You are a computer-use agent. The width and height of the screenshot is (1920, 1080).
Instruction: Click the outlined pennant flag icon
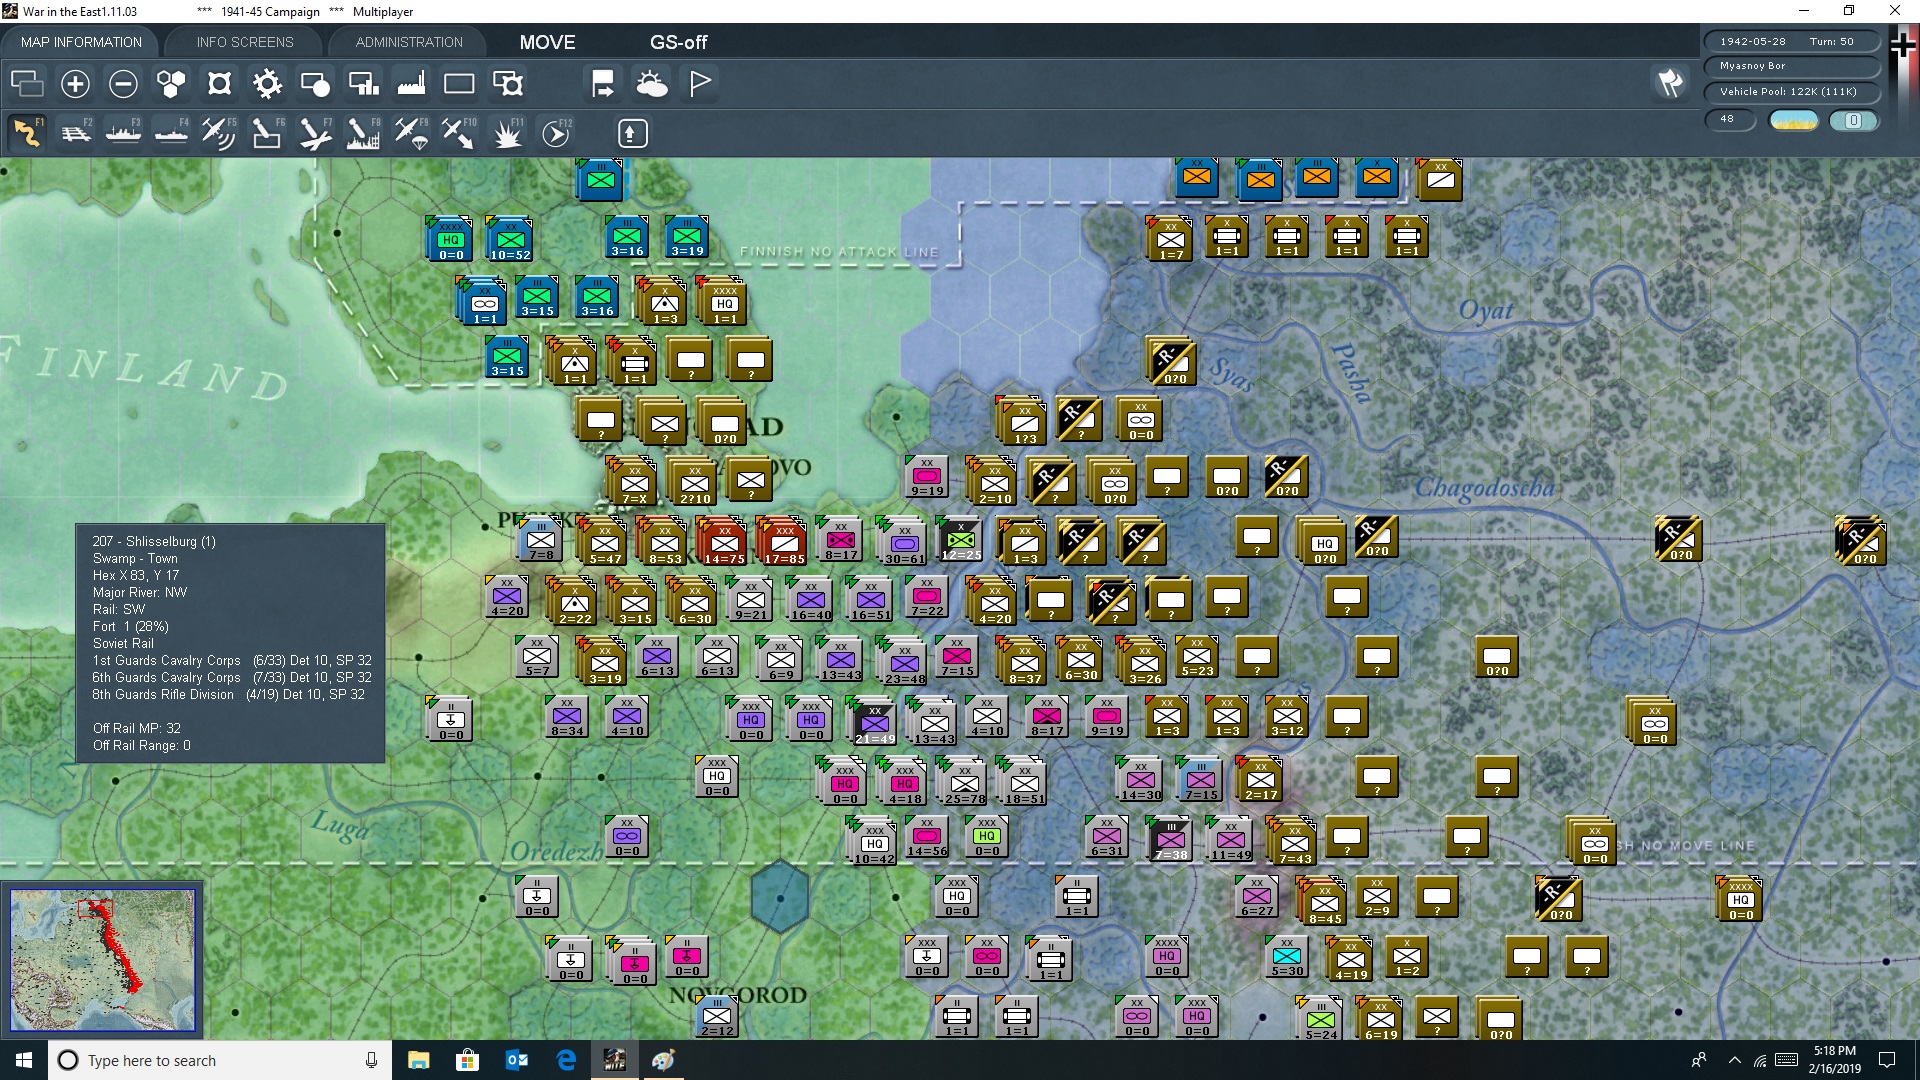[700, 83]
